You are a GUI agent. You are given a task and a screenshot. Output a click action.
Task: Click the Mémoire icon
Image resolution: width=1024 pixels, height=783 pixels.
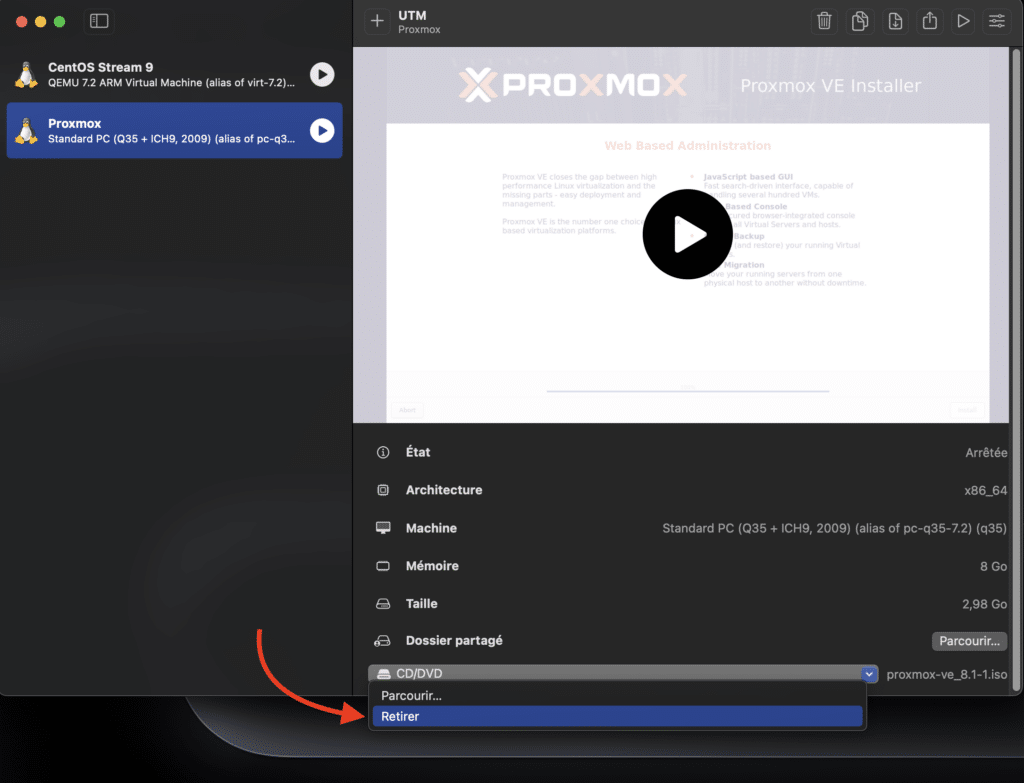pyautogui.click(x=383, y=566)
